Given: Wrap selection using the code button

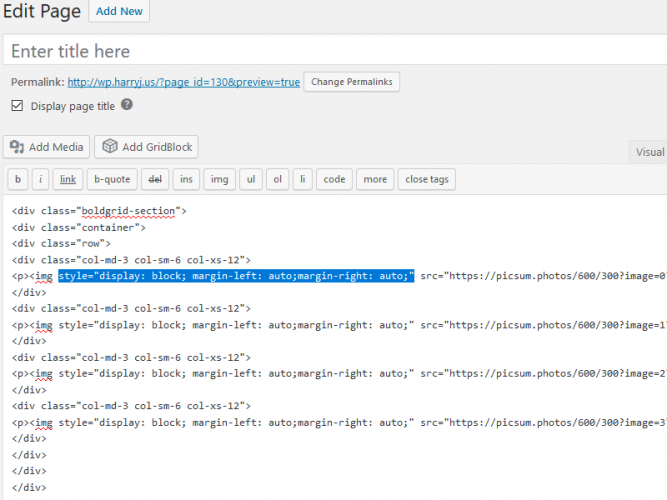Looking at the screenshot, I should click(334, 180).
